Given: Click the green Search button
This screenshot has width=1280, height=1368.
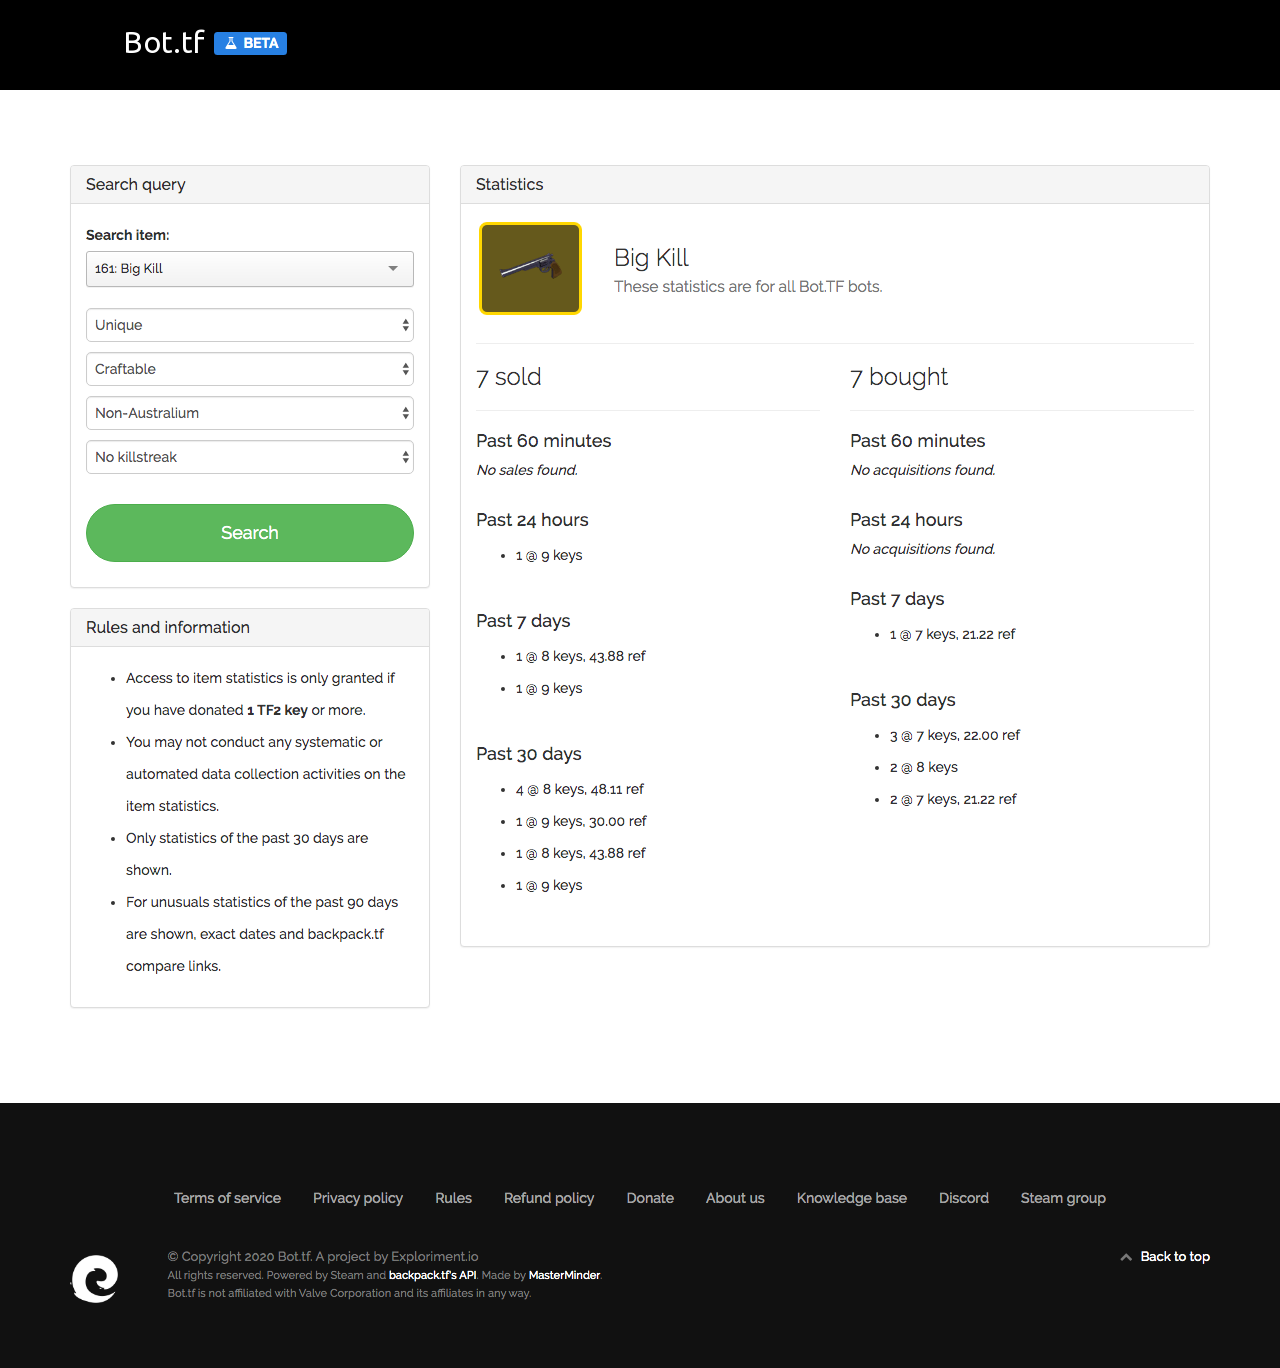Looking at the screenshot, I should [x=250, y=533].
